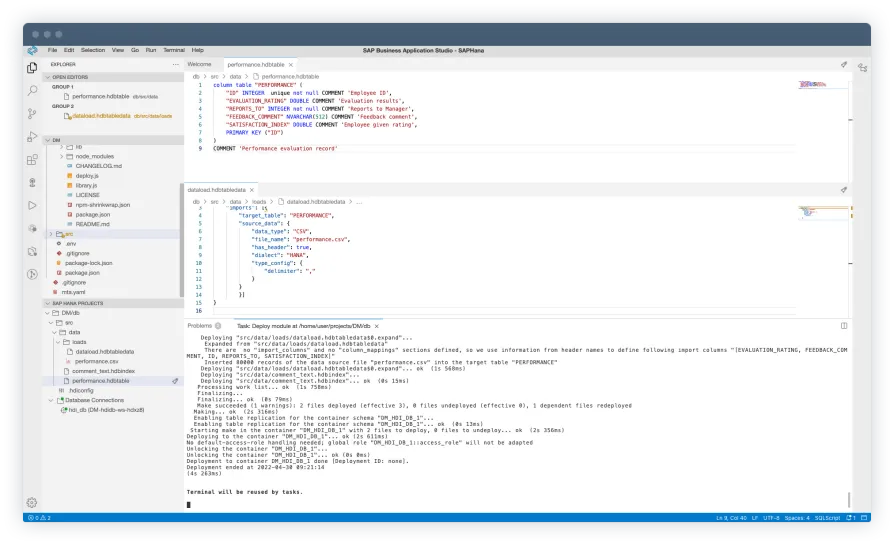
Task: Open library.js in the explorer
Action: (x=86, y=185)
